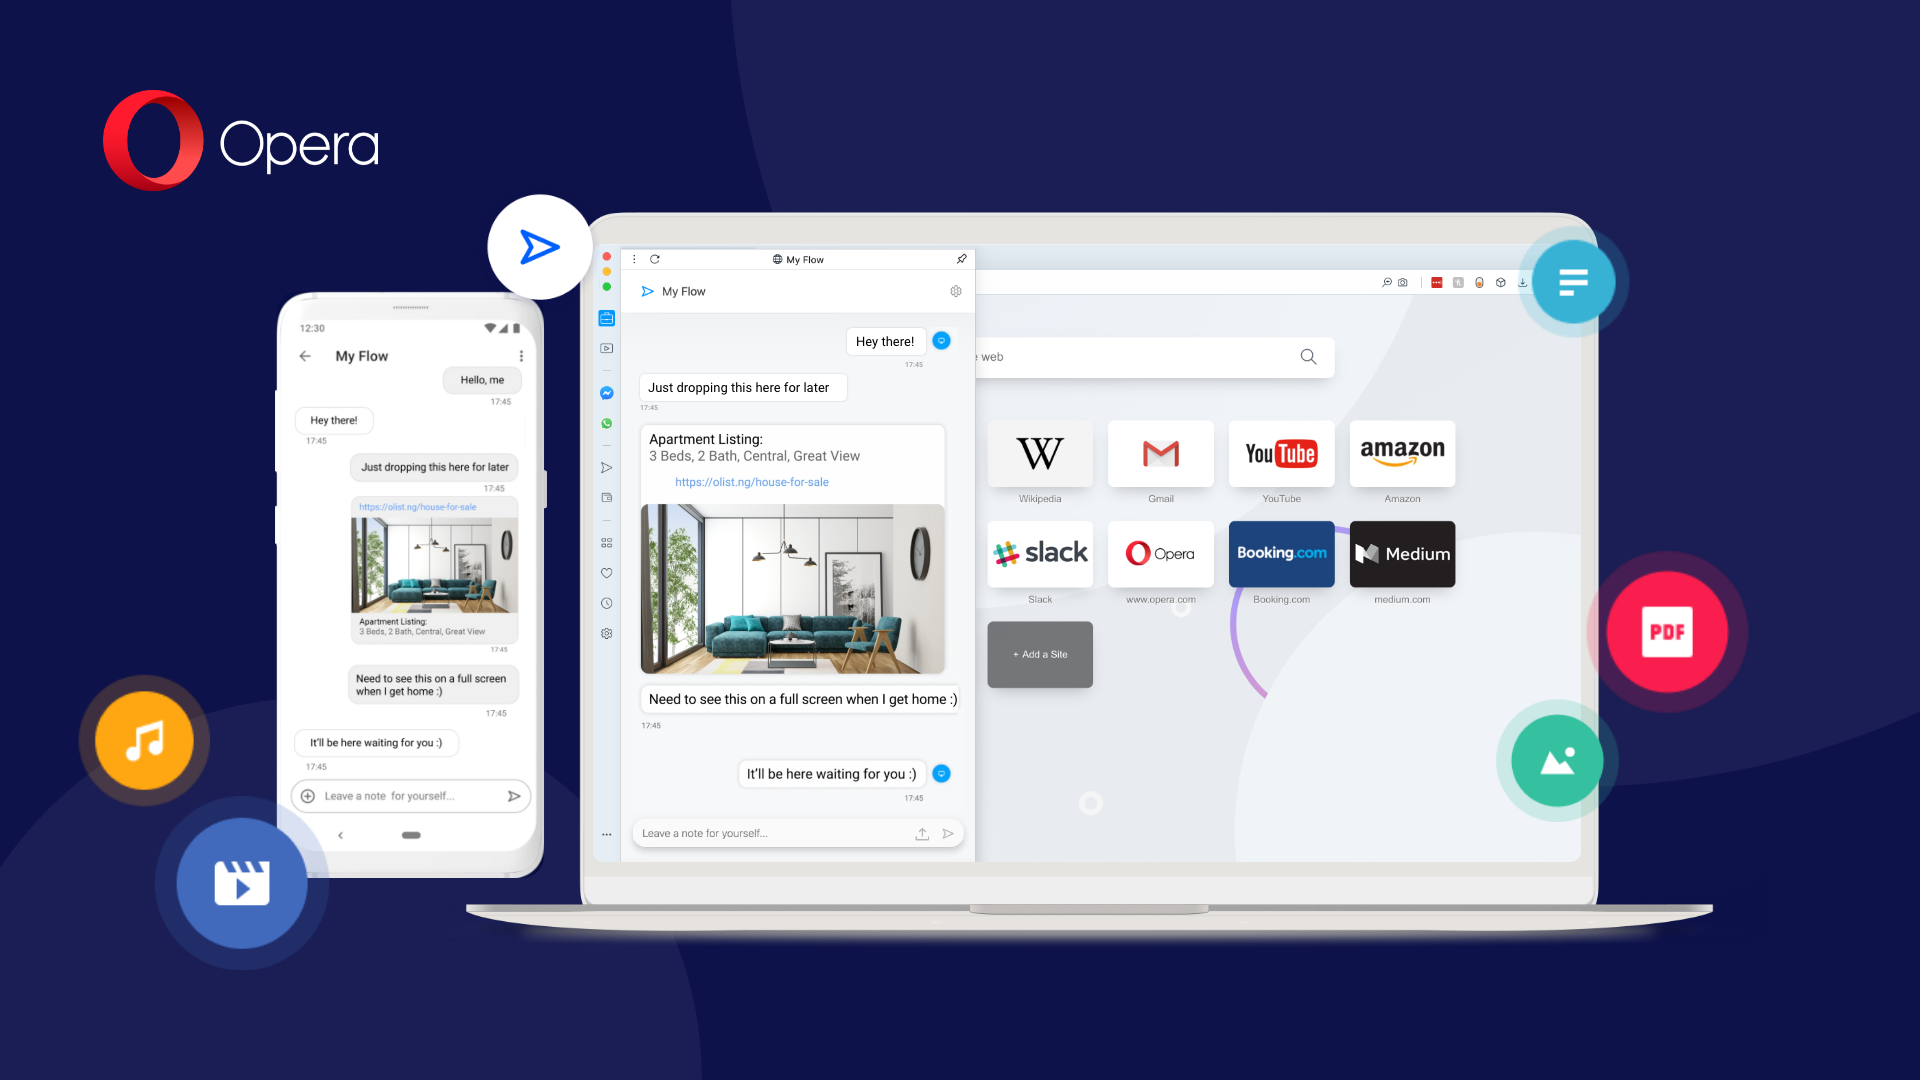Screen dimensions: 1920x1080
Task: Open the YouTube speed dial tile
Action: (1281, 454)
